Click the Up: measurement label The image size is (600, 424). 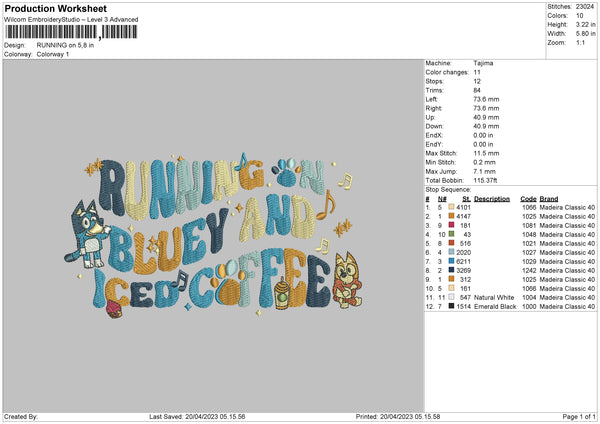coord(430,117)
